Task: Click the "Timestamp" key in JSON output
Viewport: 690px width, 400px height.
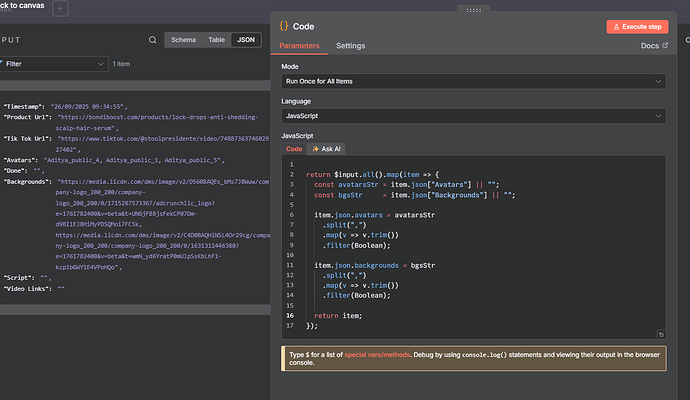Action: (x=24, y=106)
